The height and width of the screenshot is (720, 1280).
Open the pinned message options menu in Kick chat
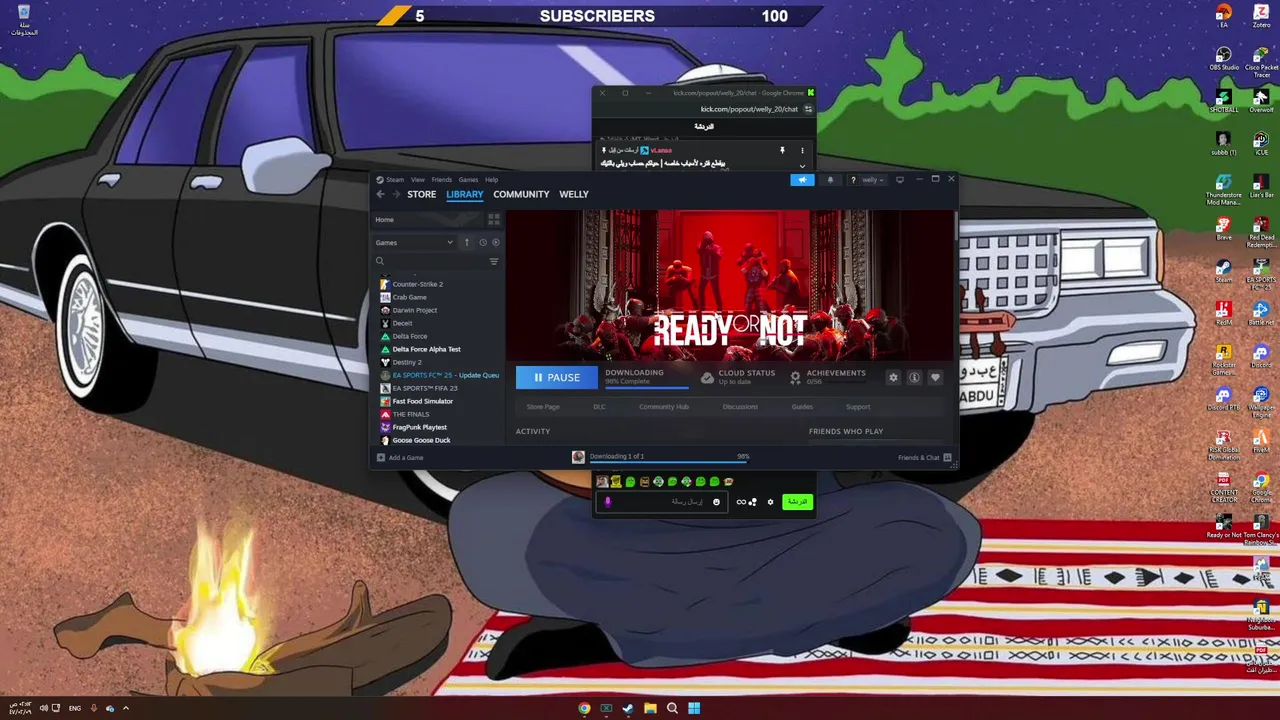pyautogui.click(x=802, y=151)
